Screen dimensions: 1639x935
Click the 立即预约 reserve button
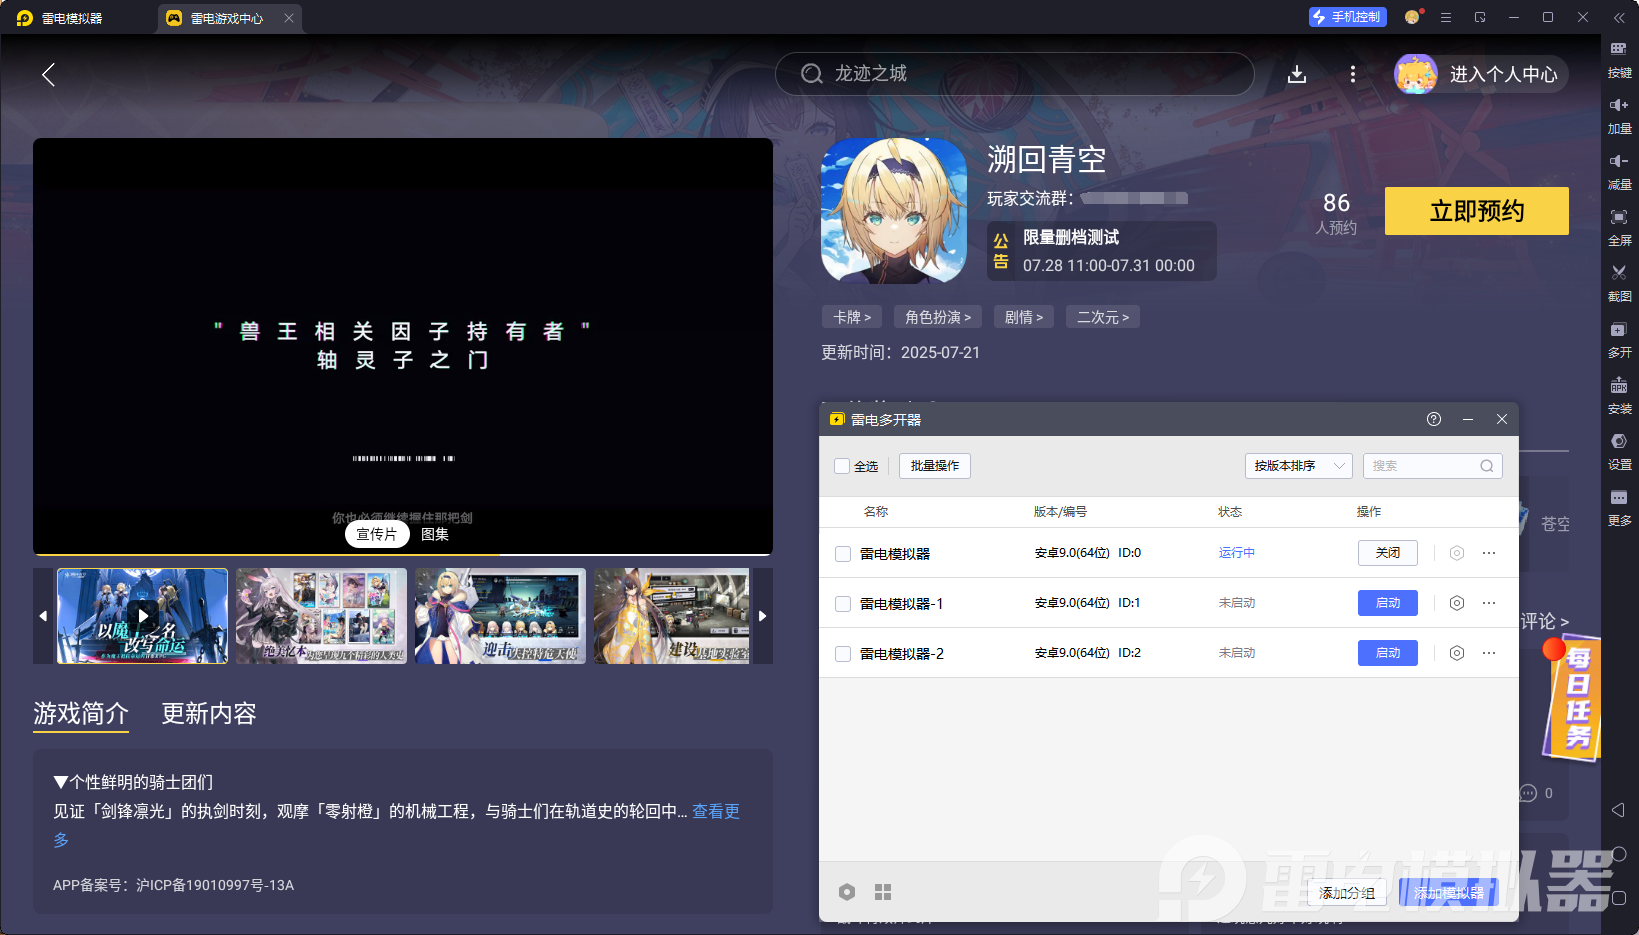click(x=1477, y=211)
